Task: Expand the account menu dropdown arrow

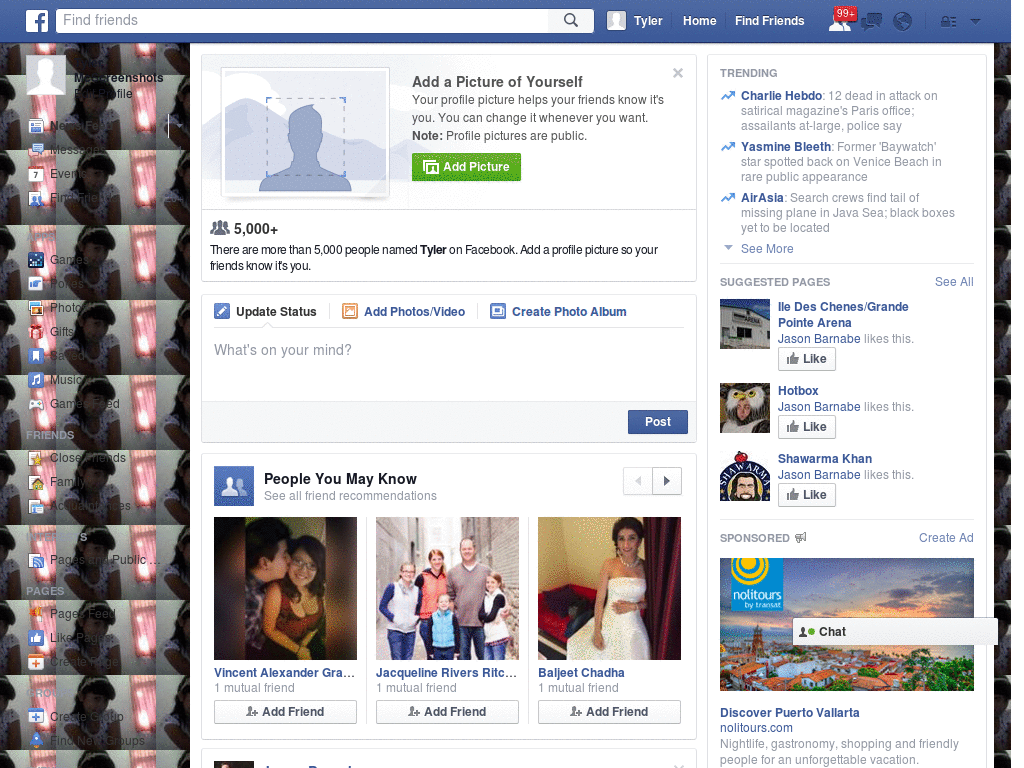Action: (x=976, y=21)
